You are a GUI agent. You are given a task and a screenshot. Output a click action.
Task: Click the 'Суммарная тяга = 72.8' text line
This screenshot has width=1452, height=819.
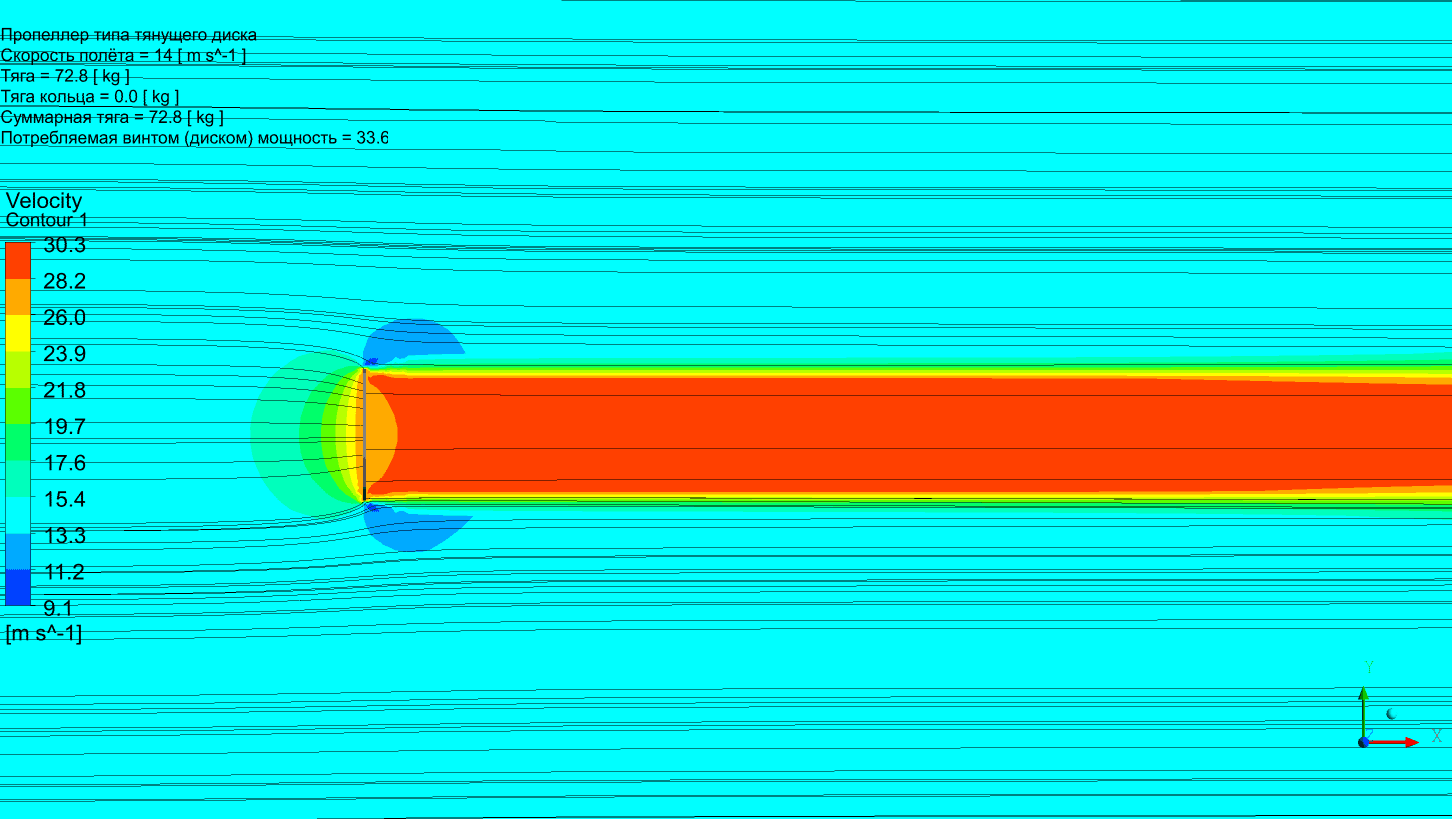(112, 117)
